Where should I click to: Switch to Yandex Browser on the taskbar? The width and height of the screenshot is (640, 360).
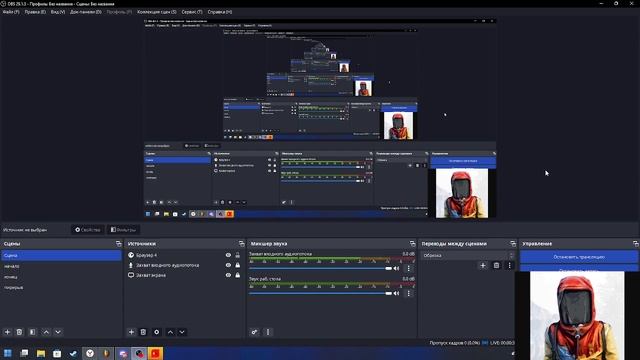[x=90, y=353]
